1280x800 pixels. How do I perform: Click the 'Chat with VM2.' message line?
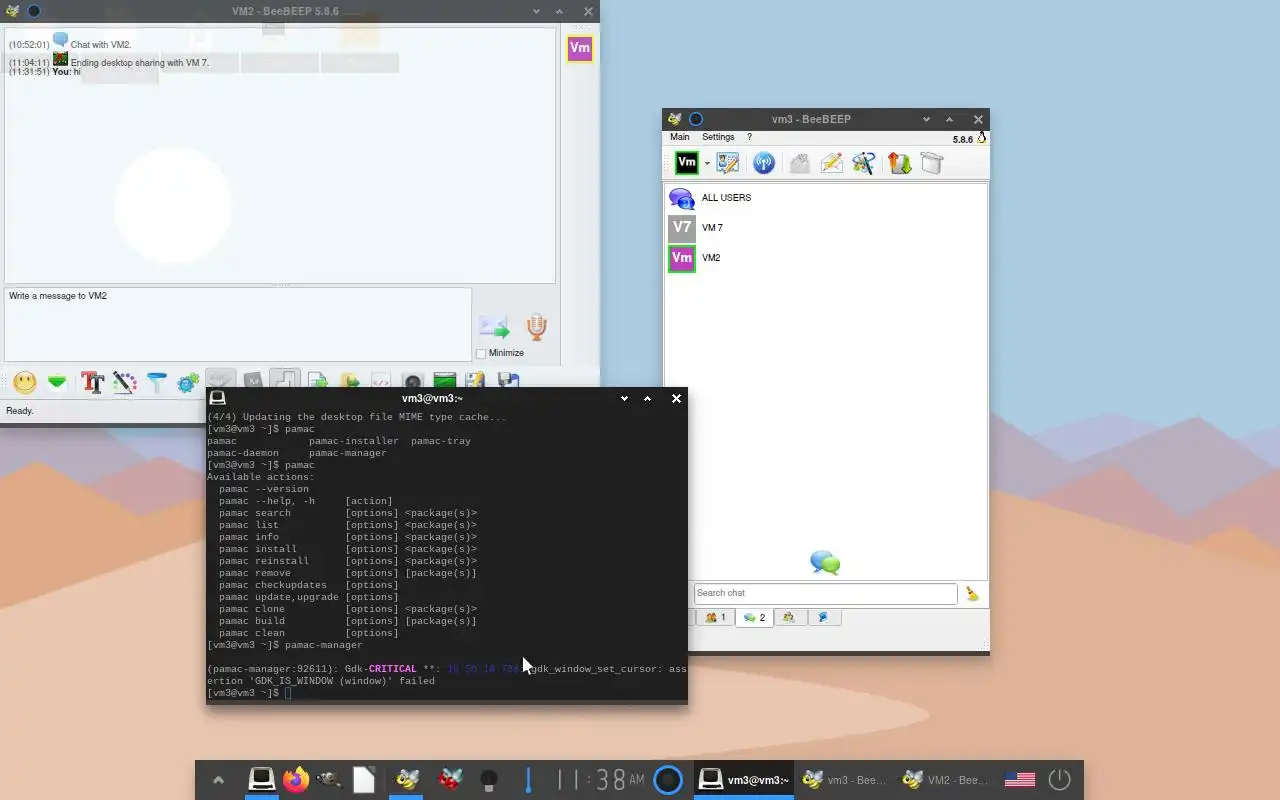coord(101,45)
